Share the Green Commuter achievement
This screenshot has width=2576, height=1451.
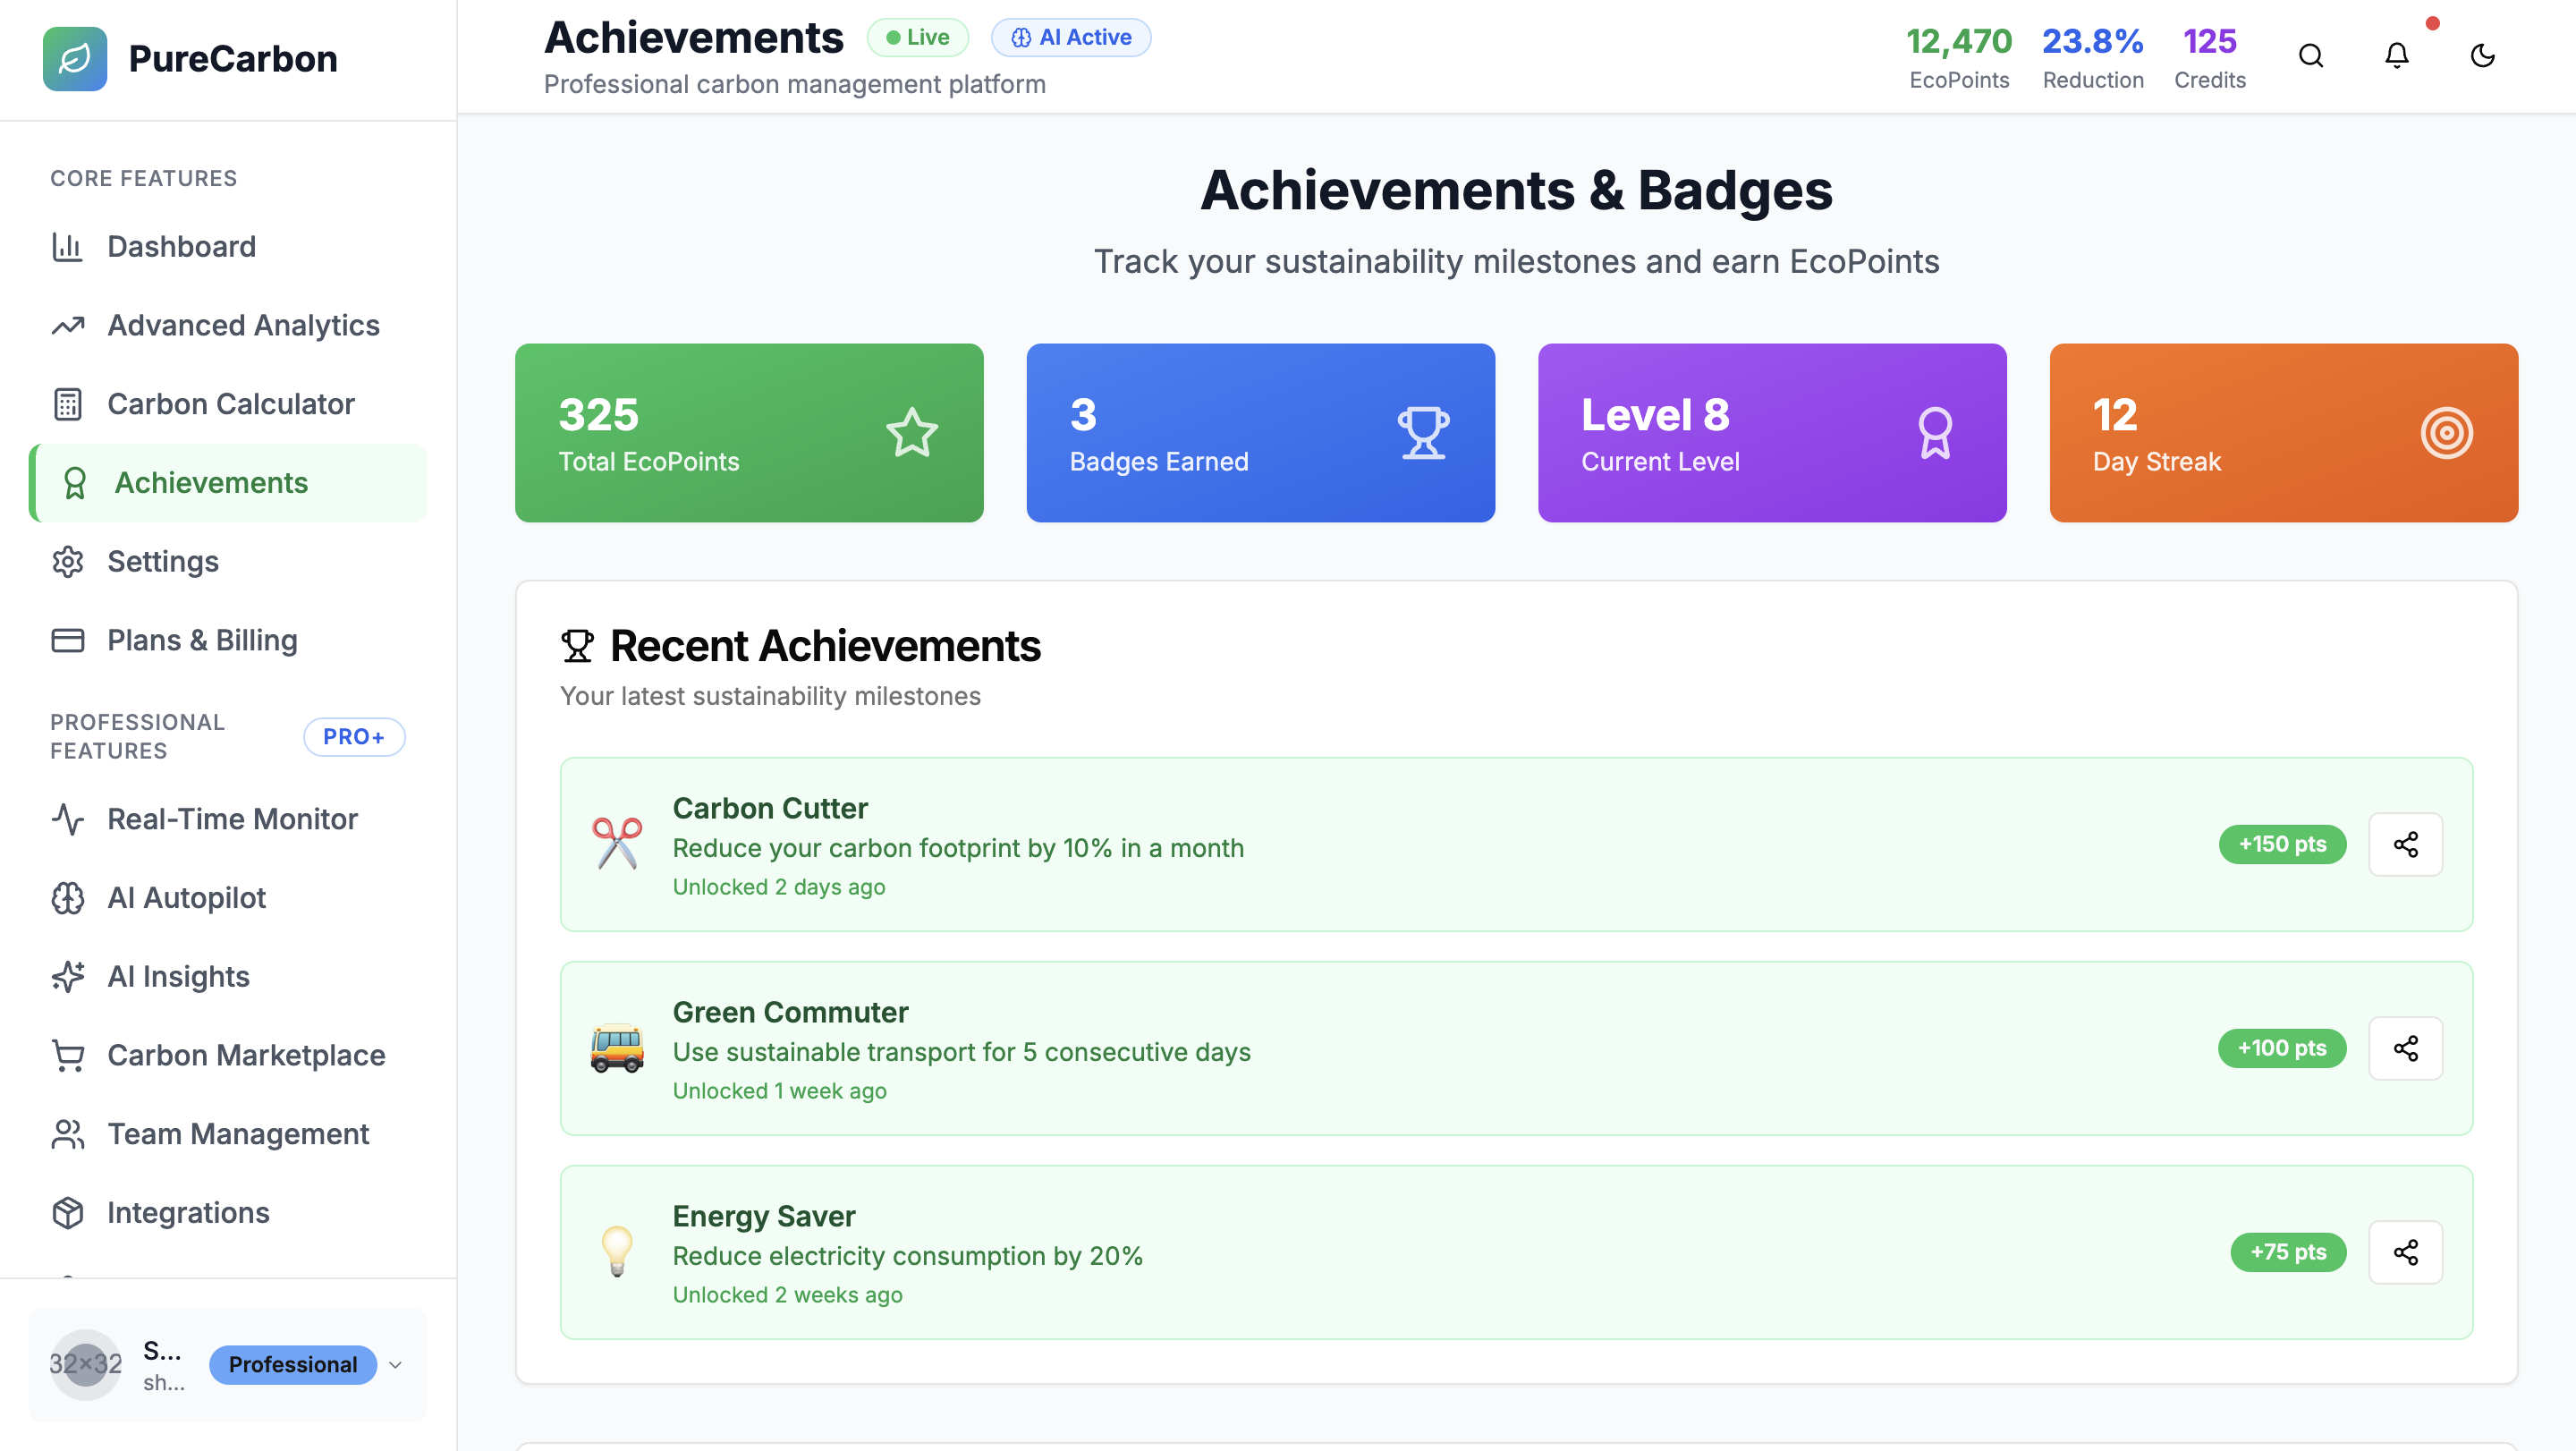tap(2405, 1048)
